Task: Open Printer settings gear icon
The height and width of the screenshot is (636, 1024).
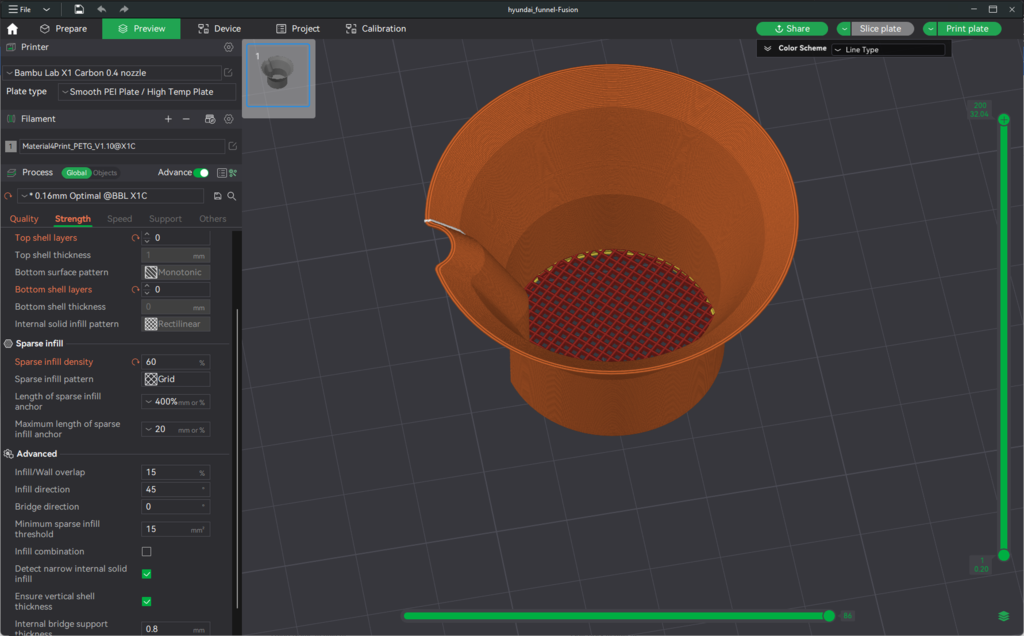Action: [229, 47]
